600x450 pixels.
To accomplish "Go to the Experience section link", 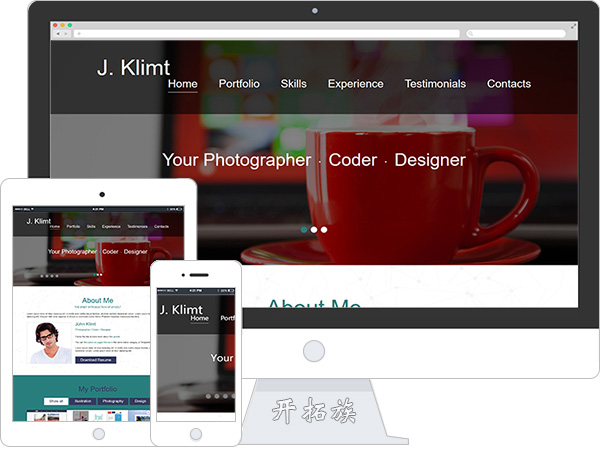I will [x=355, y=84].
